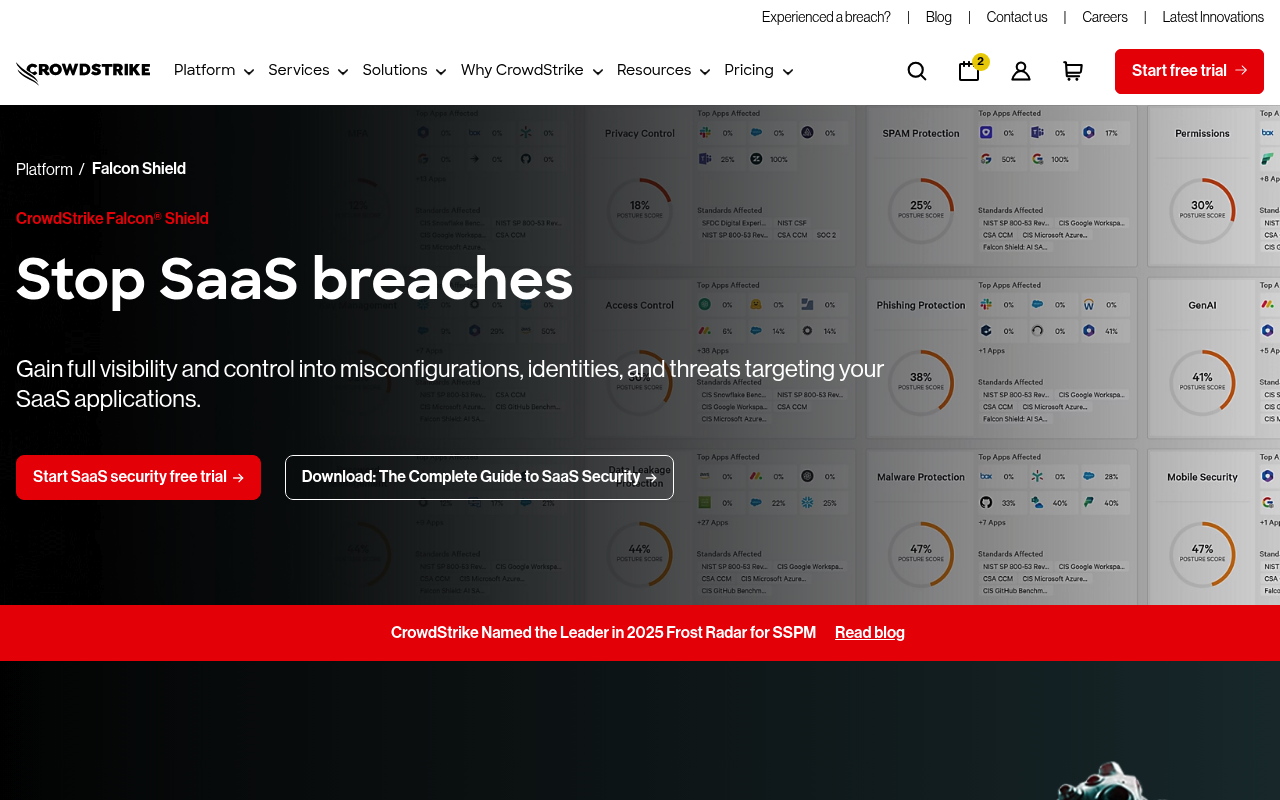Screen dimensions: 1280x800
Task: Go to Platform in the breadcrumb
Action: click(44, 170)
